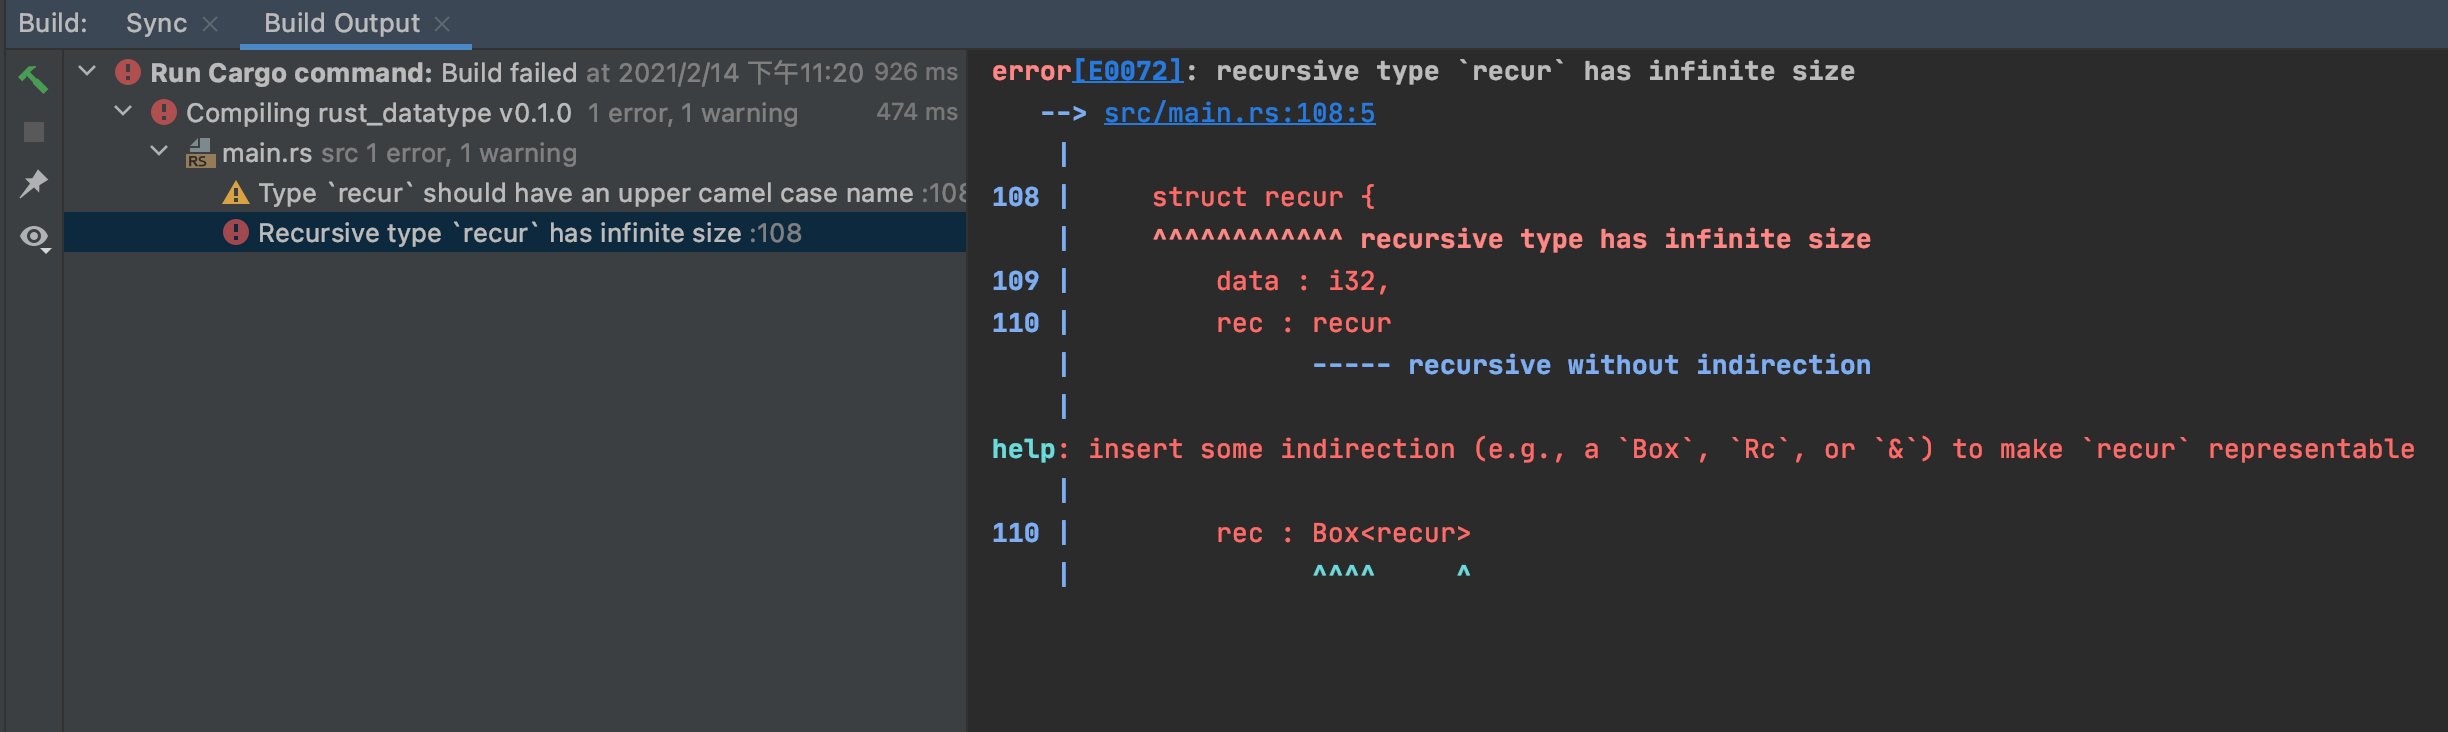2448x732 pixels.
Task: Click the 'rec : Box<recur>' suggestion line
Action: coord(1343,533)
